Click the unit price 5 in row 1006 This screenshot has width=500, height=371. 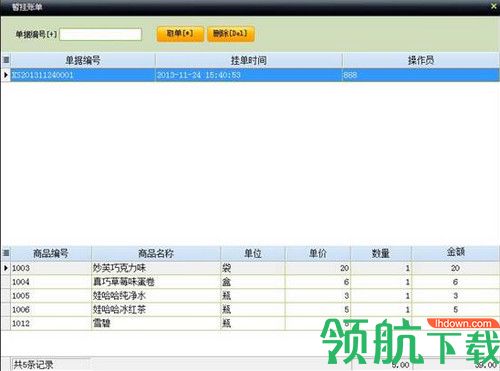pos(318,310)
